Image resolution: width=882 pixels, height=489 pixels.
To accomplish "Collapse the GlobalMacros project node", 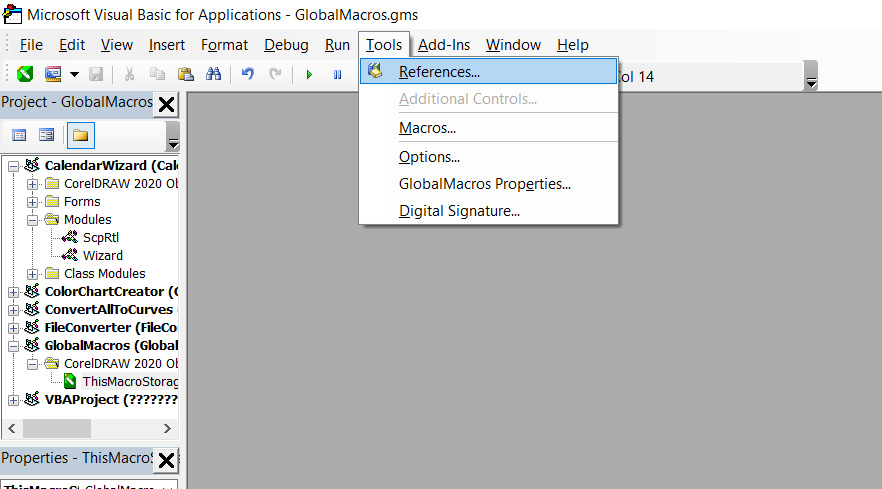I will coord(14,346).
